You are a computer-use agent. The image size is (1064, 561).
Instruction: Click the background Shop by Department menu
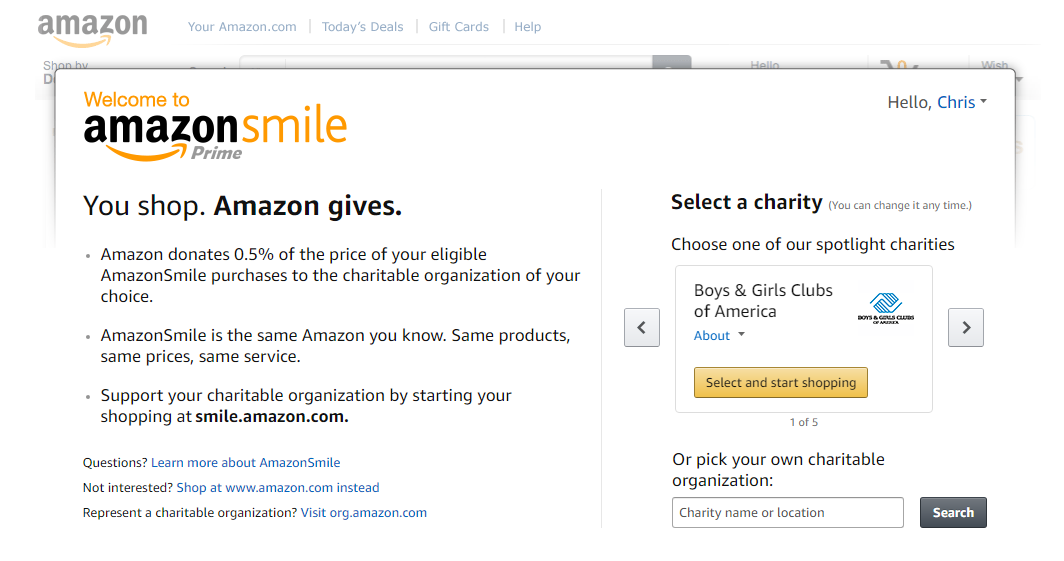pyautogui.click(x=65, y=69)
